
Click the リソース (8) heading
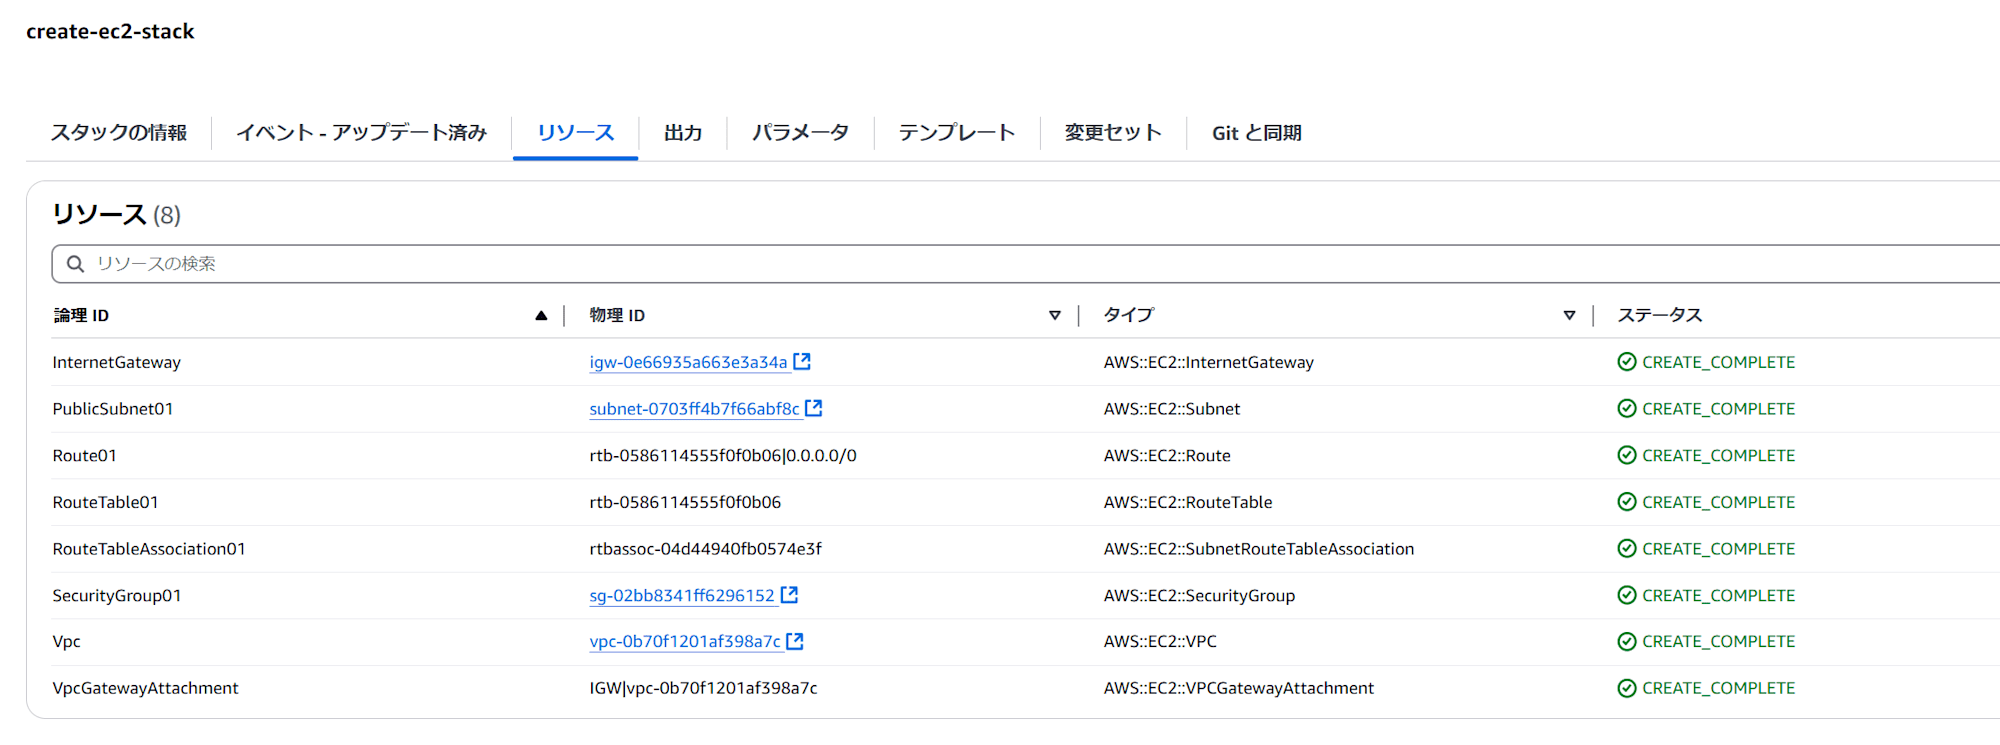(x=116, y=214)
